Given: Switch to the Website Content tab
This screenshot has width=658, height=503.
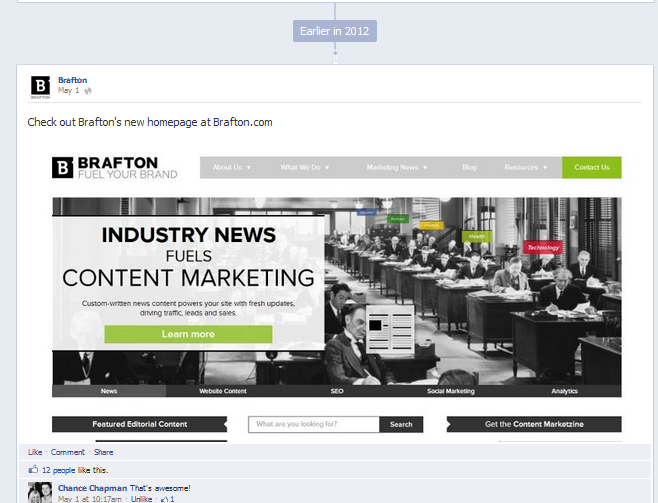Looking at the screenshot, I should coord(223,391).
